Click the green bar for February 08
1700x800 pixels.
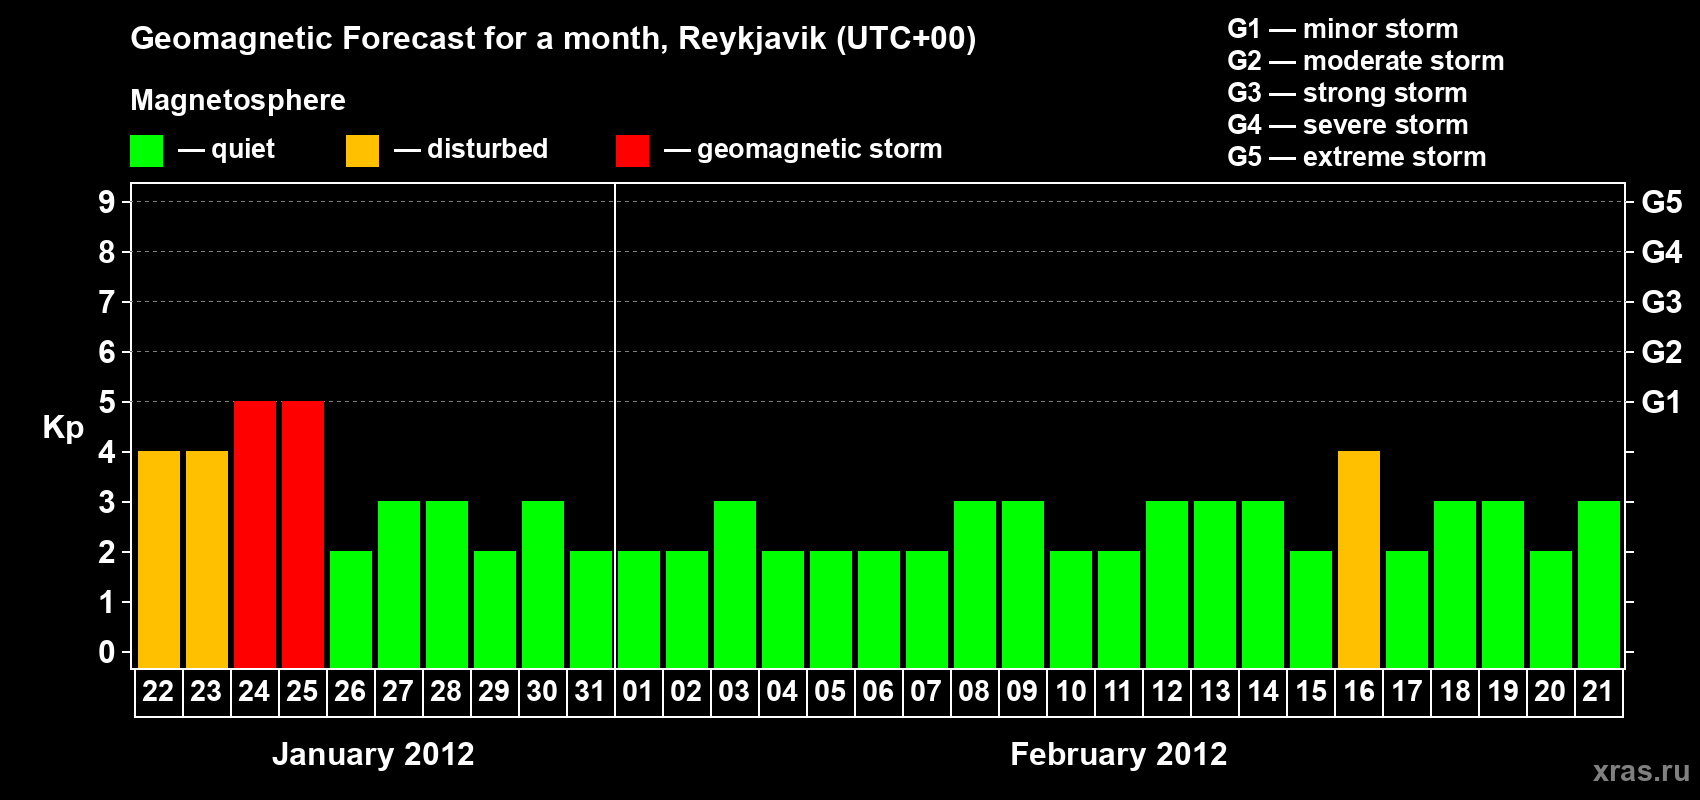(x=975, y=584)
